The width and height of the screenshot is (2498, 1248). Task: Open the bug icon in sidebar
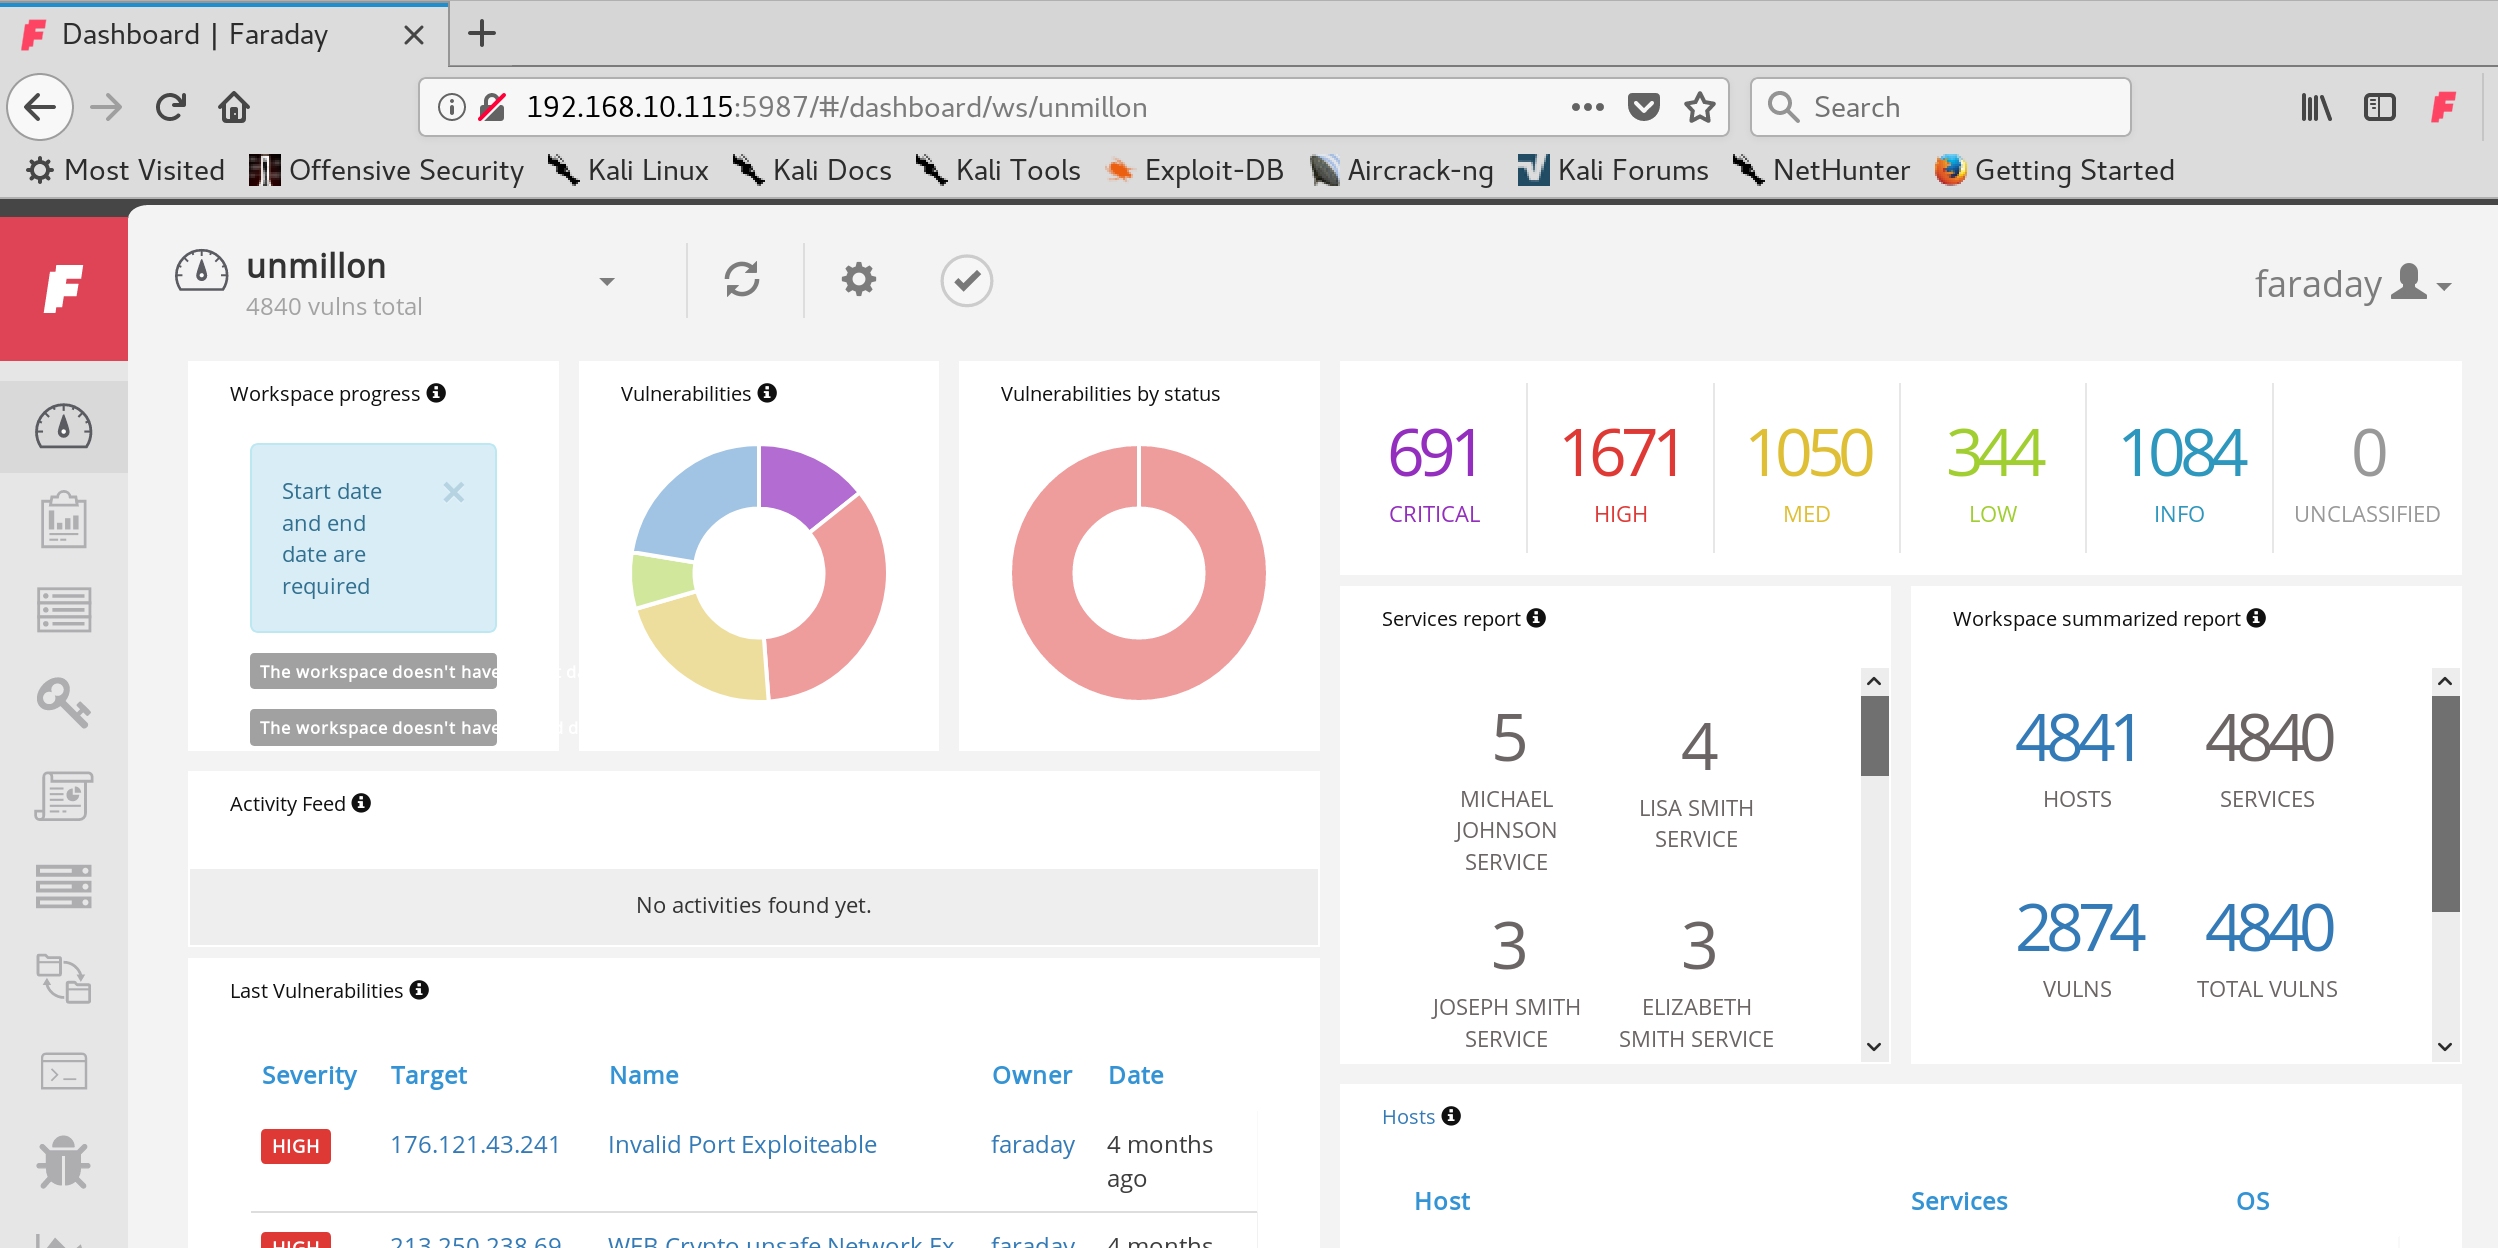63,1162
